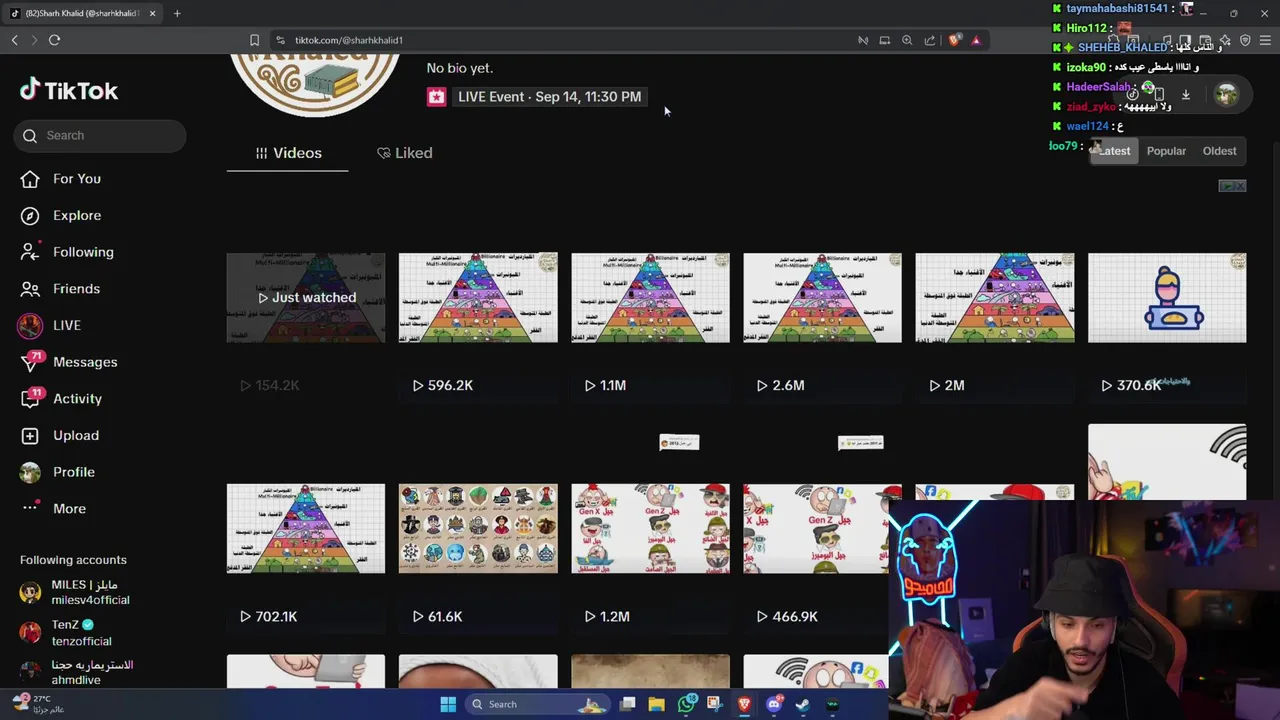The image size is (1280, 720).
Task: Open the pyramid video with 596.2K views
Action: (x=478, y=297)
